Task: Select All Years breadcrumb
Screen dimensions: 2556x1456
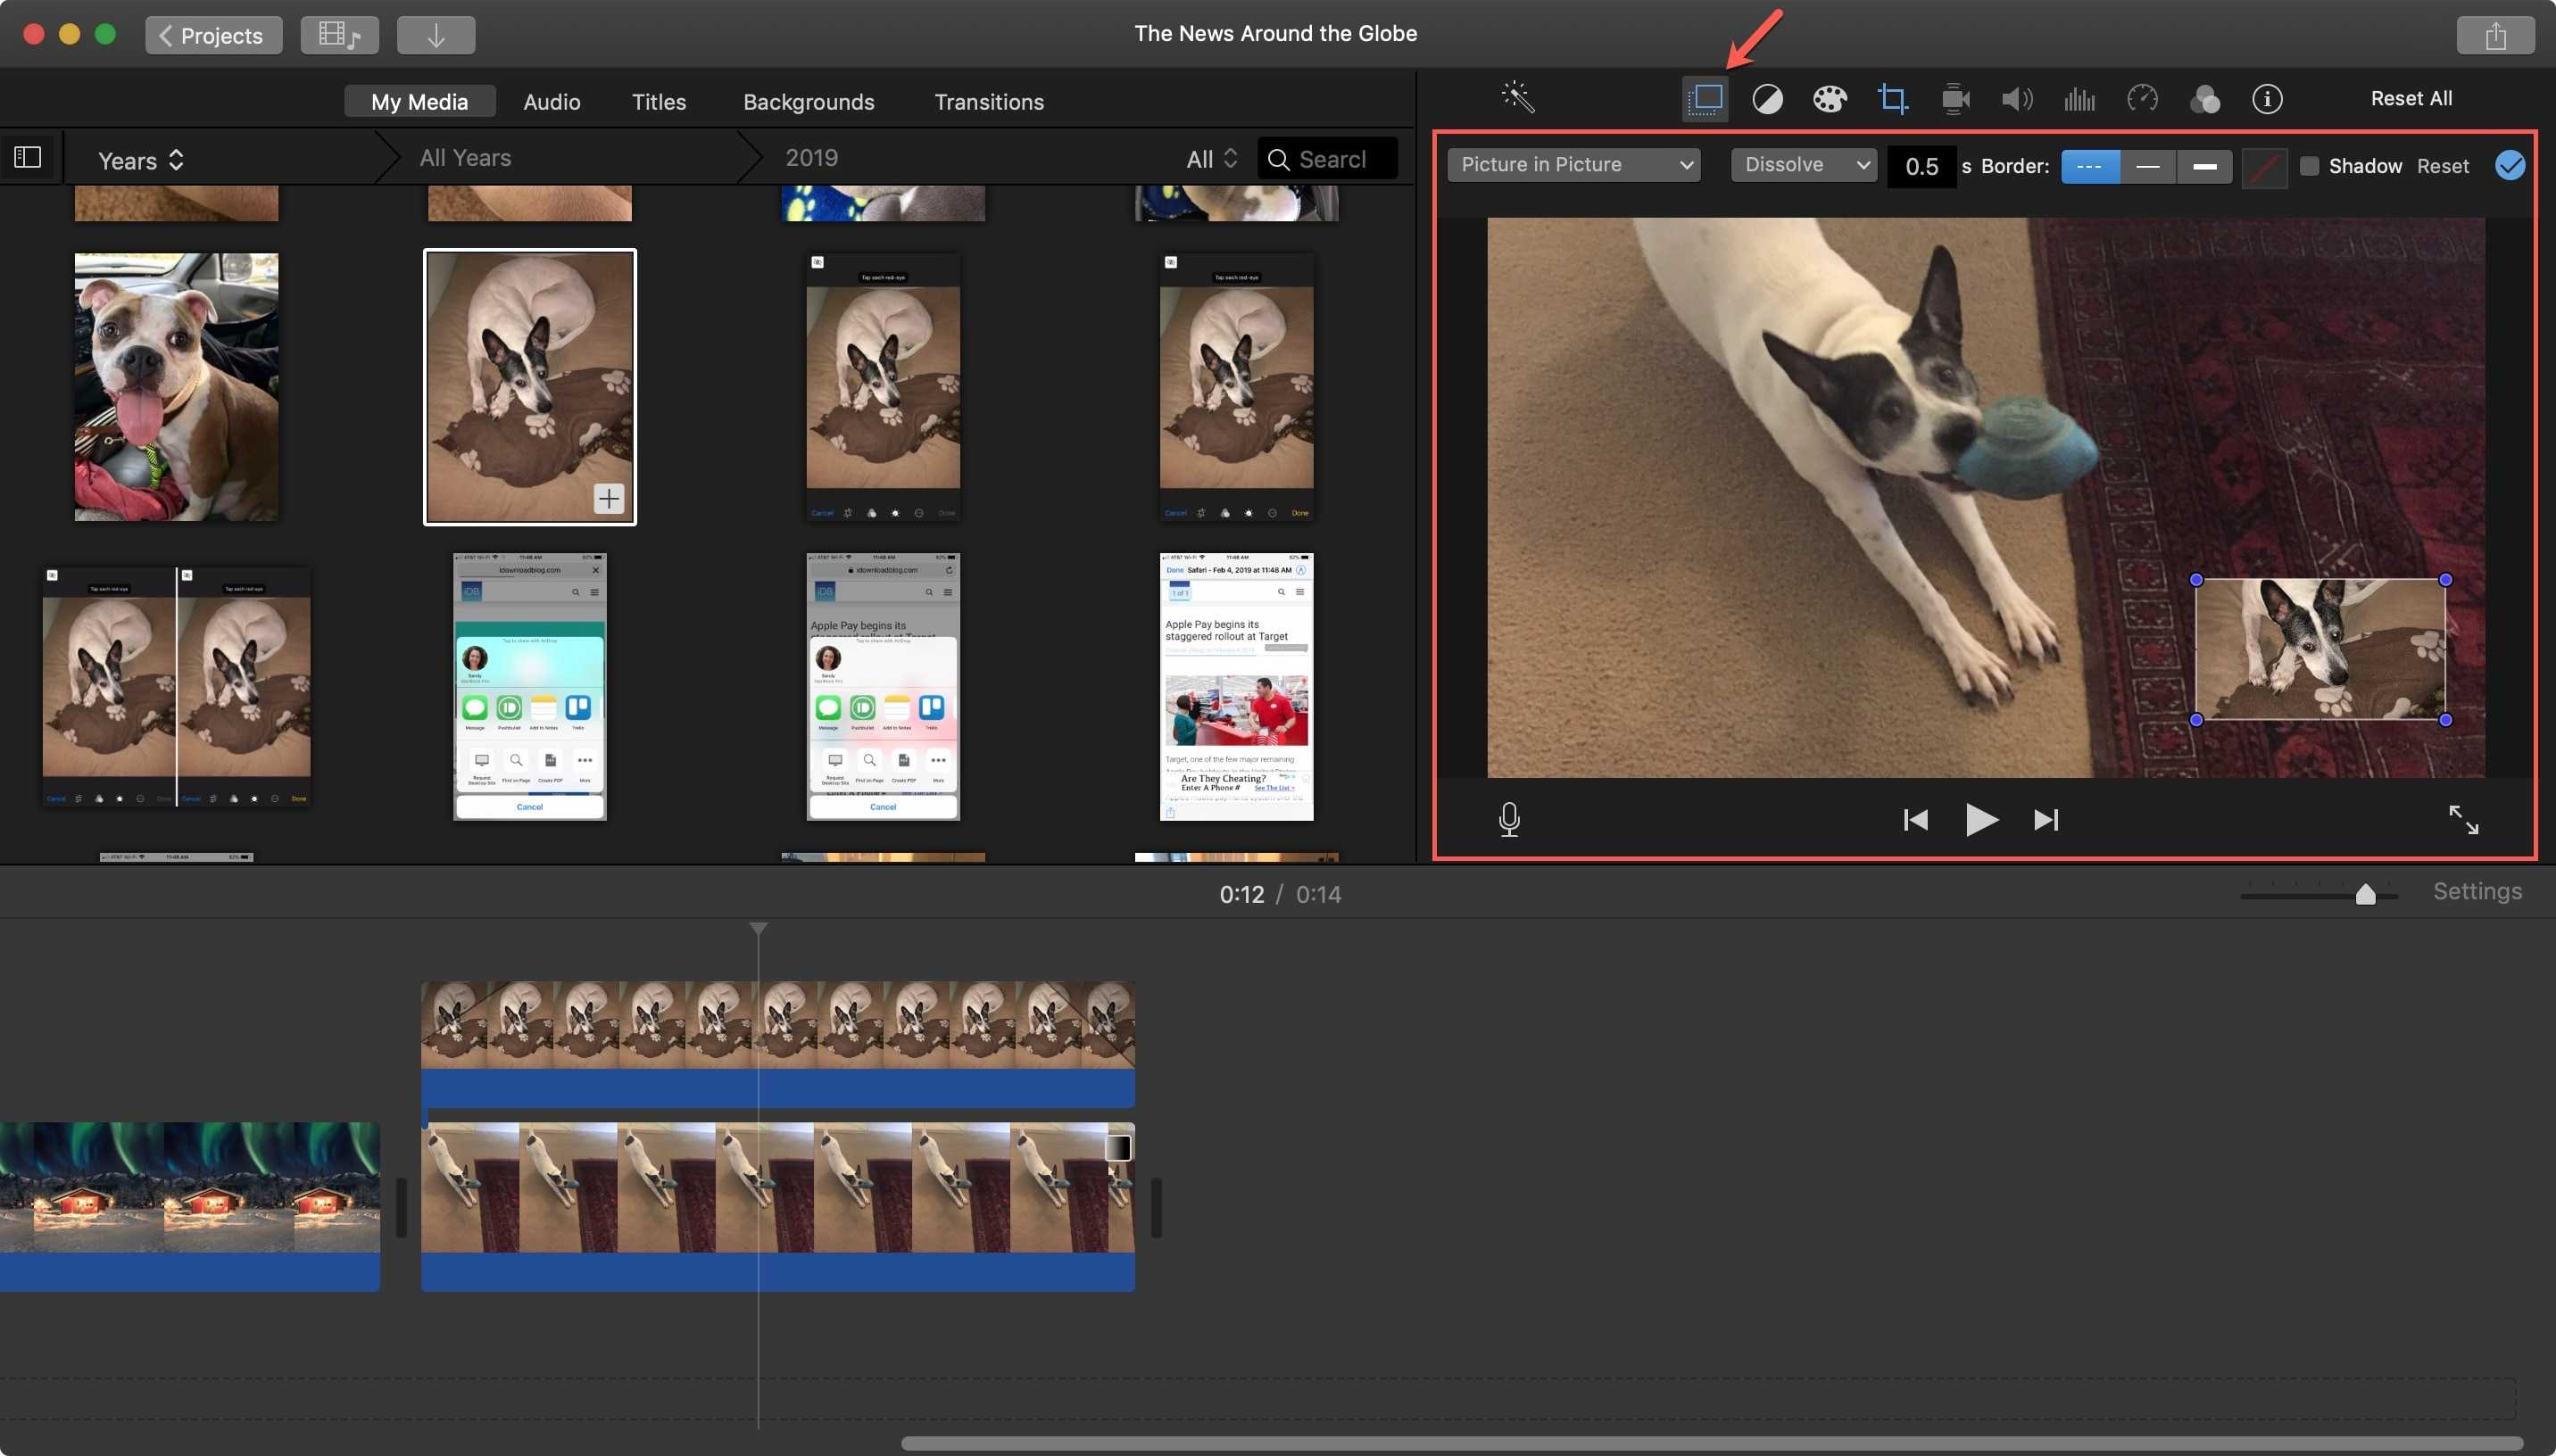Action: click(x=465, y=157)
